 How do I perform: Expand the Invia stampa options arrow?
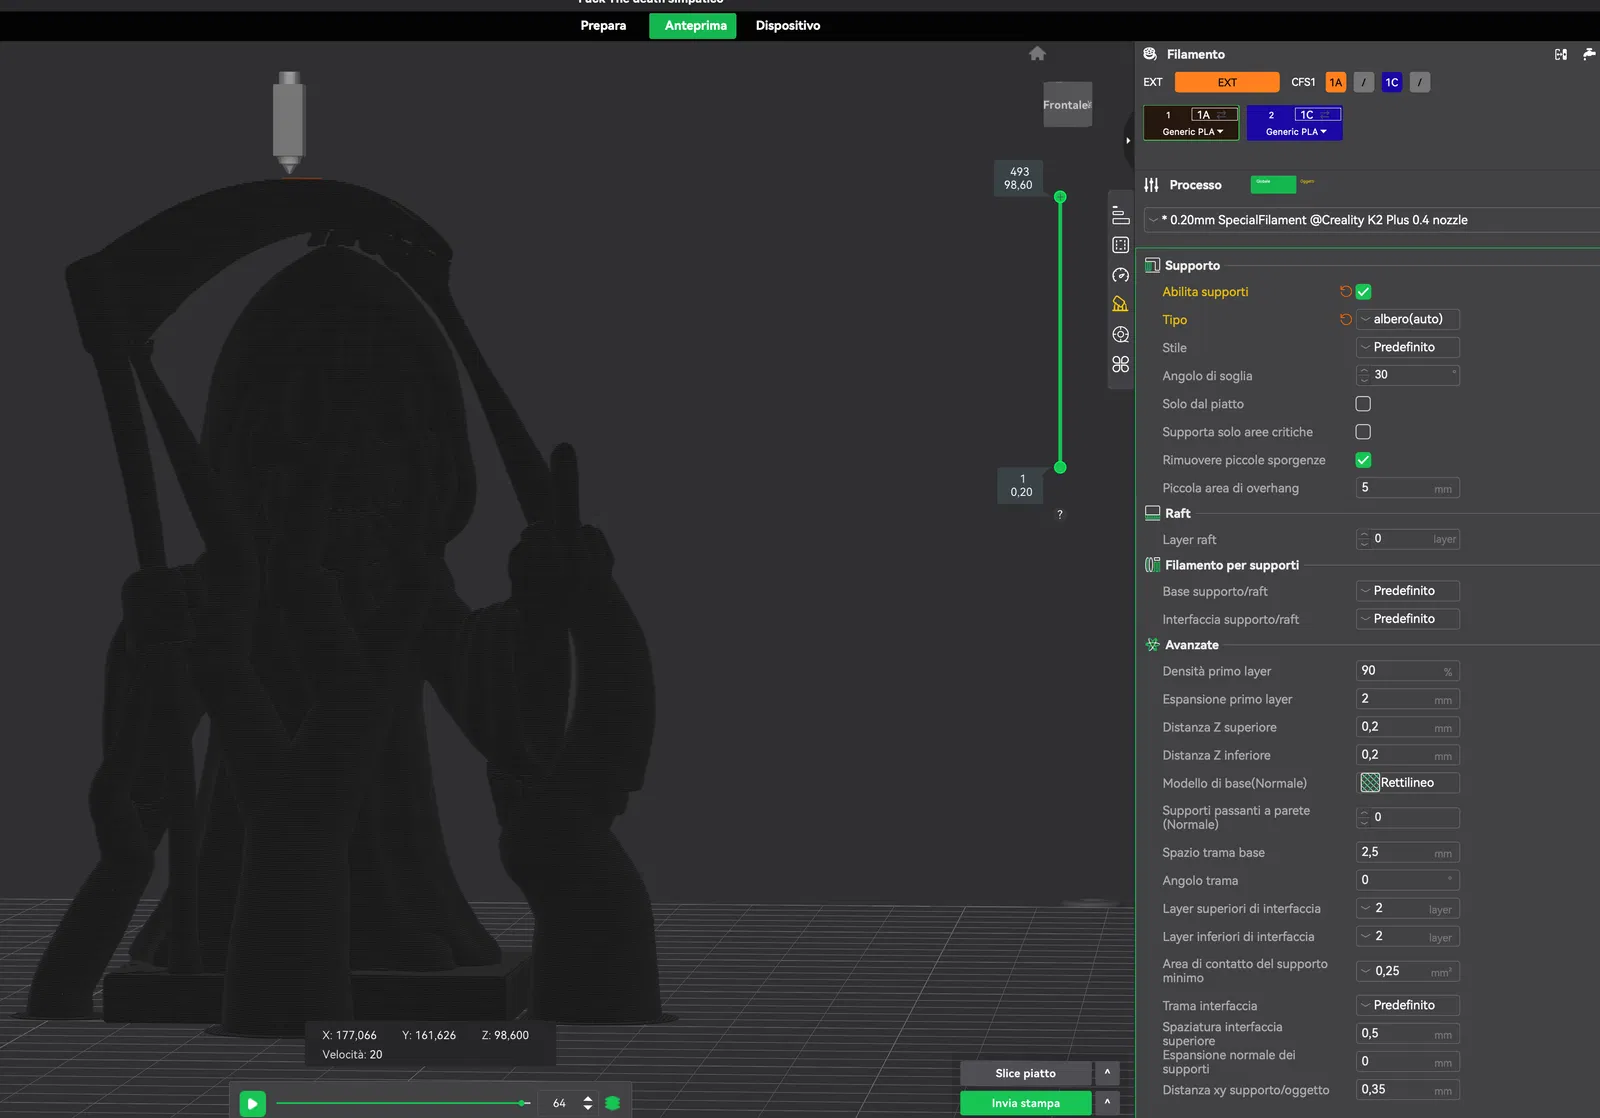(x=1107, y=1103)
